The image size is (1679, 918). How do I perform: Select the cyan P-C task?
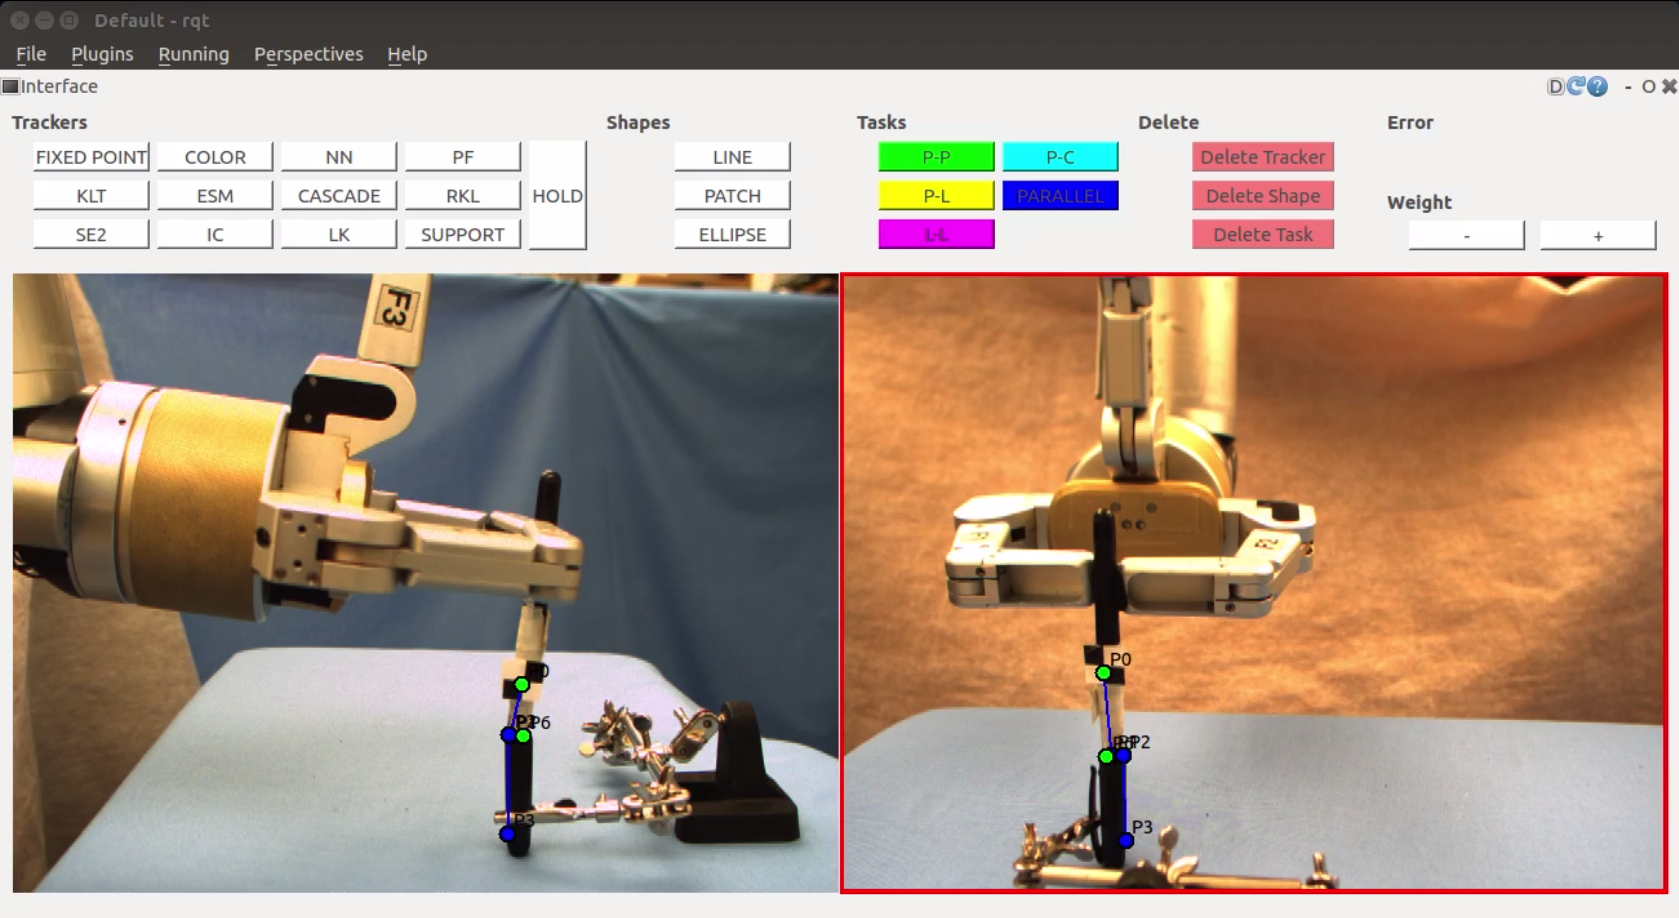tap(1060, 157)
